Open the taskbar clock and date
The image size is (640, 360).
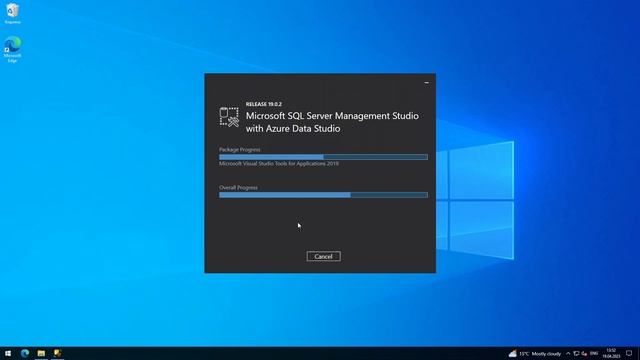point(611,353)
